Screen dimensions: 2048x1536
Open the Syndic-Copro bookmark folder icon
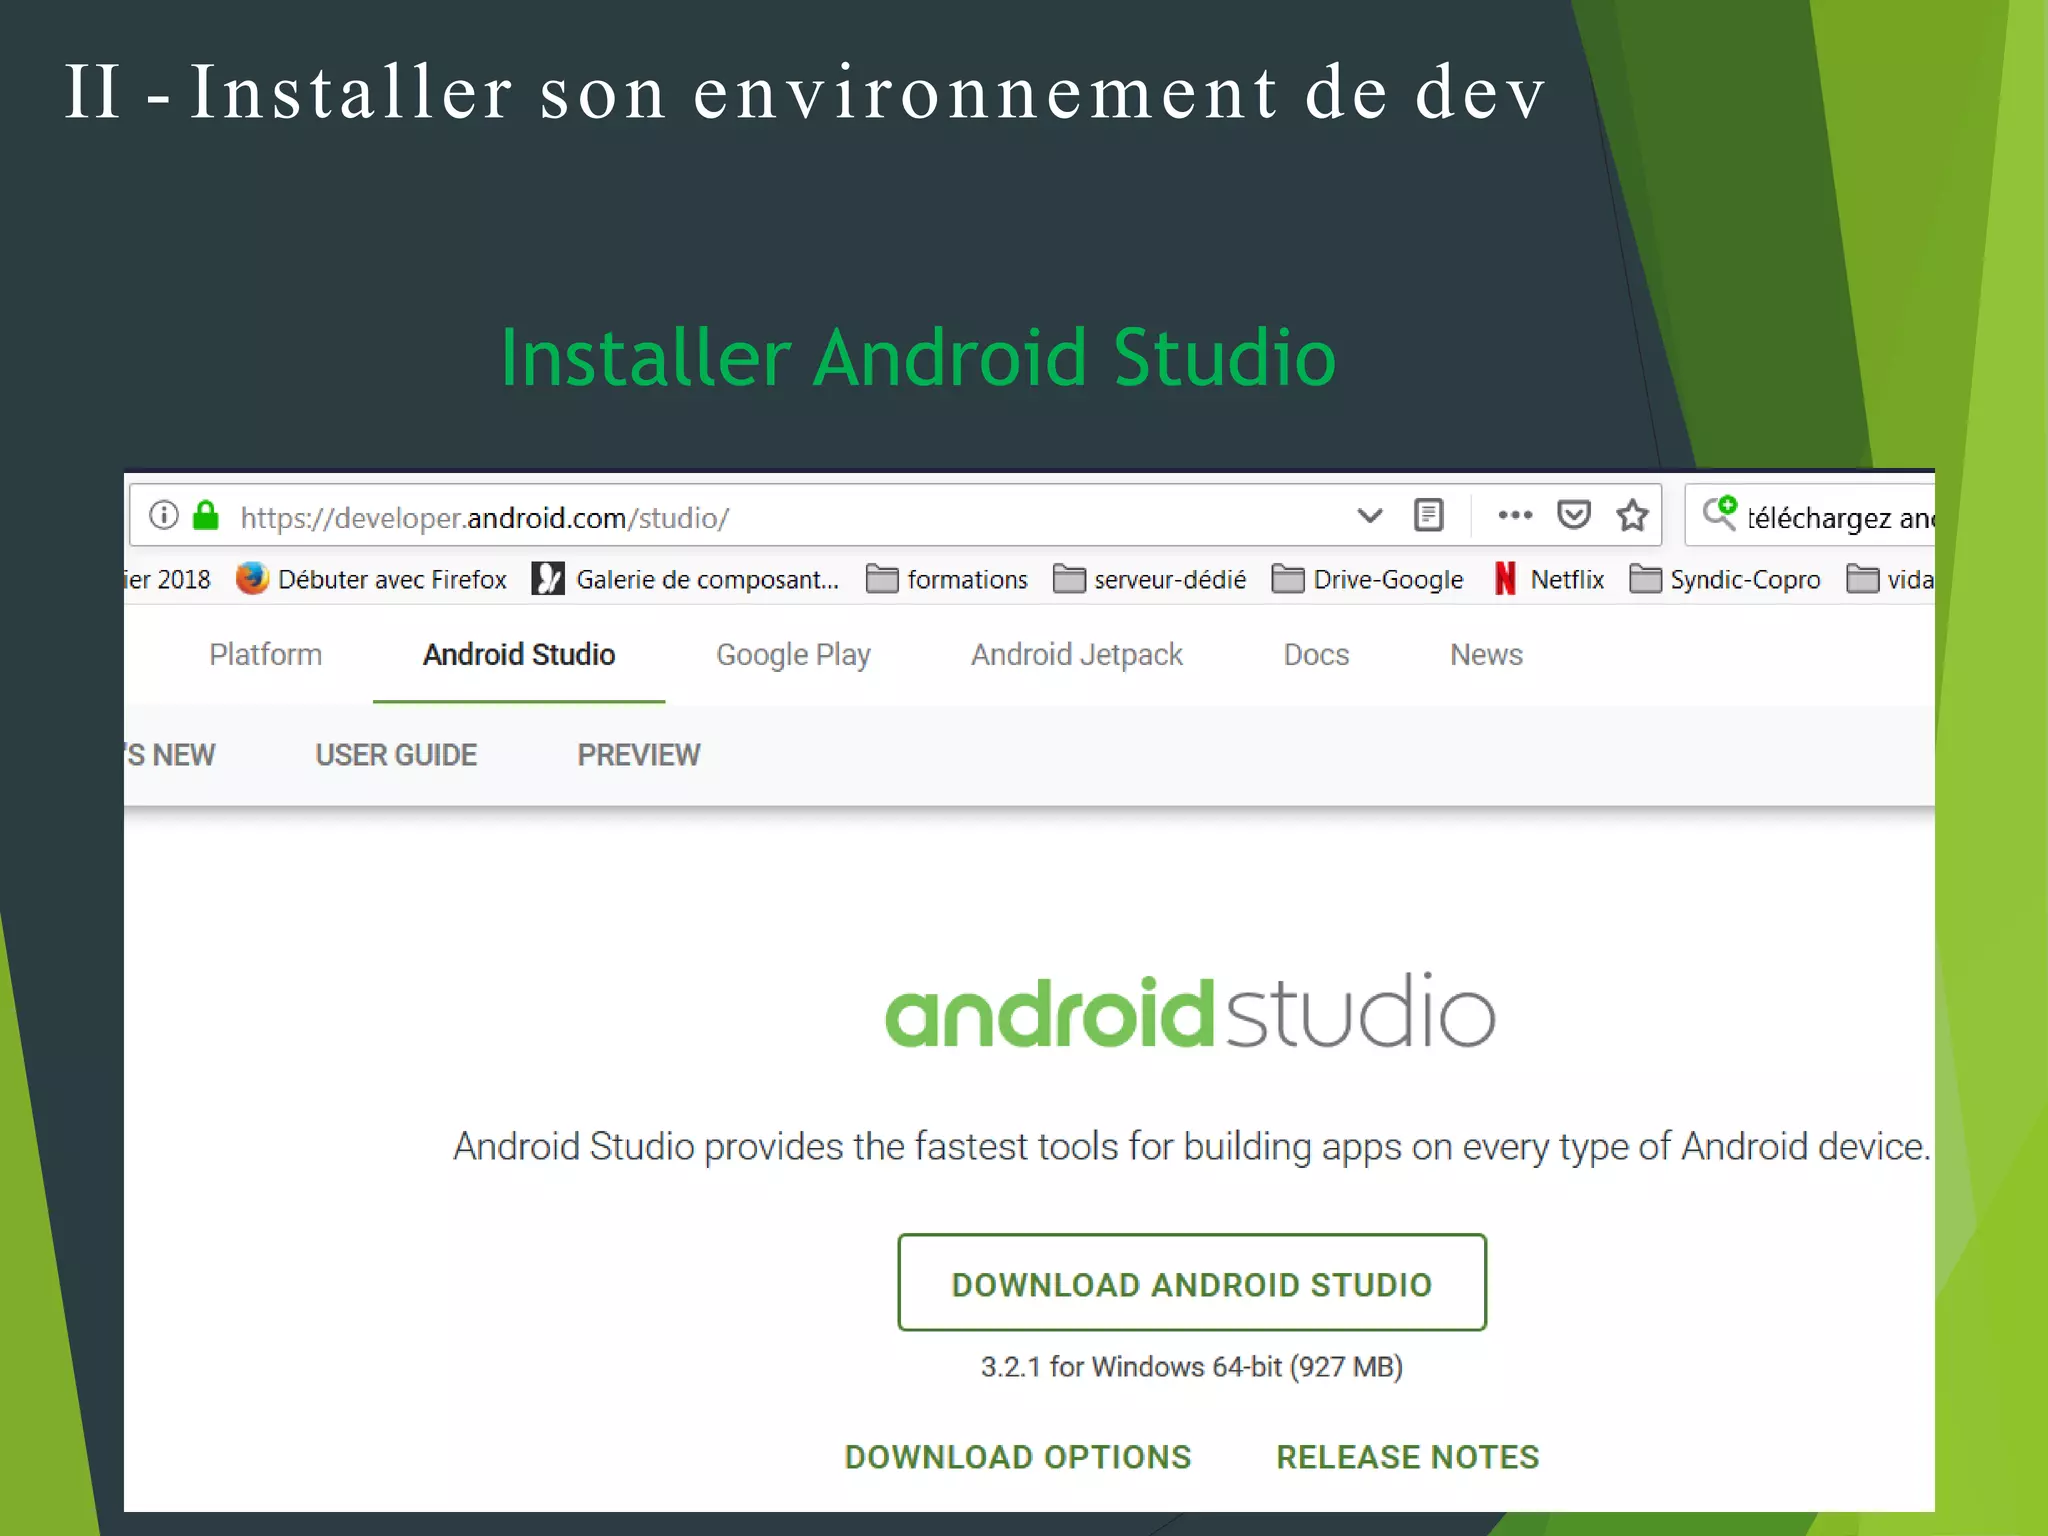[x=1645, y=579]
